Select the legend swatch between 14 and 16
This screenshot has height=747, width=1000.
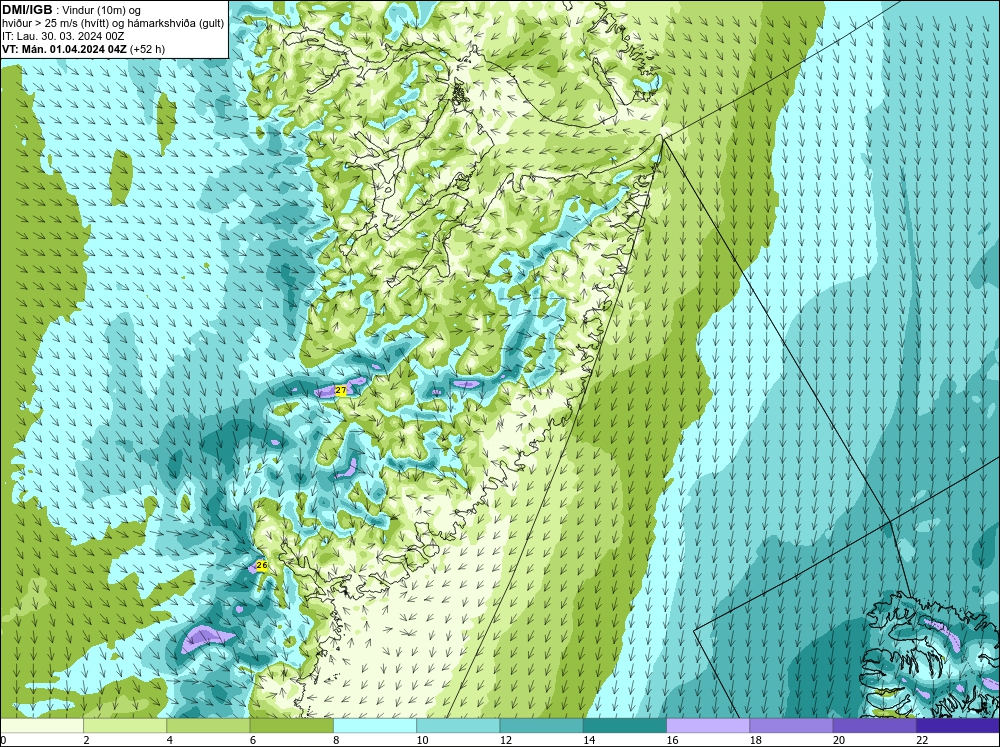click(x=625, y=725)
